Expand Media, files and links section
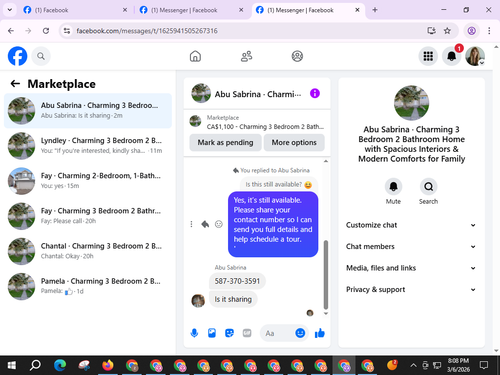Screen dimensions: 500x375 (x=411, y=268)
